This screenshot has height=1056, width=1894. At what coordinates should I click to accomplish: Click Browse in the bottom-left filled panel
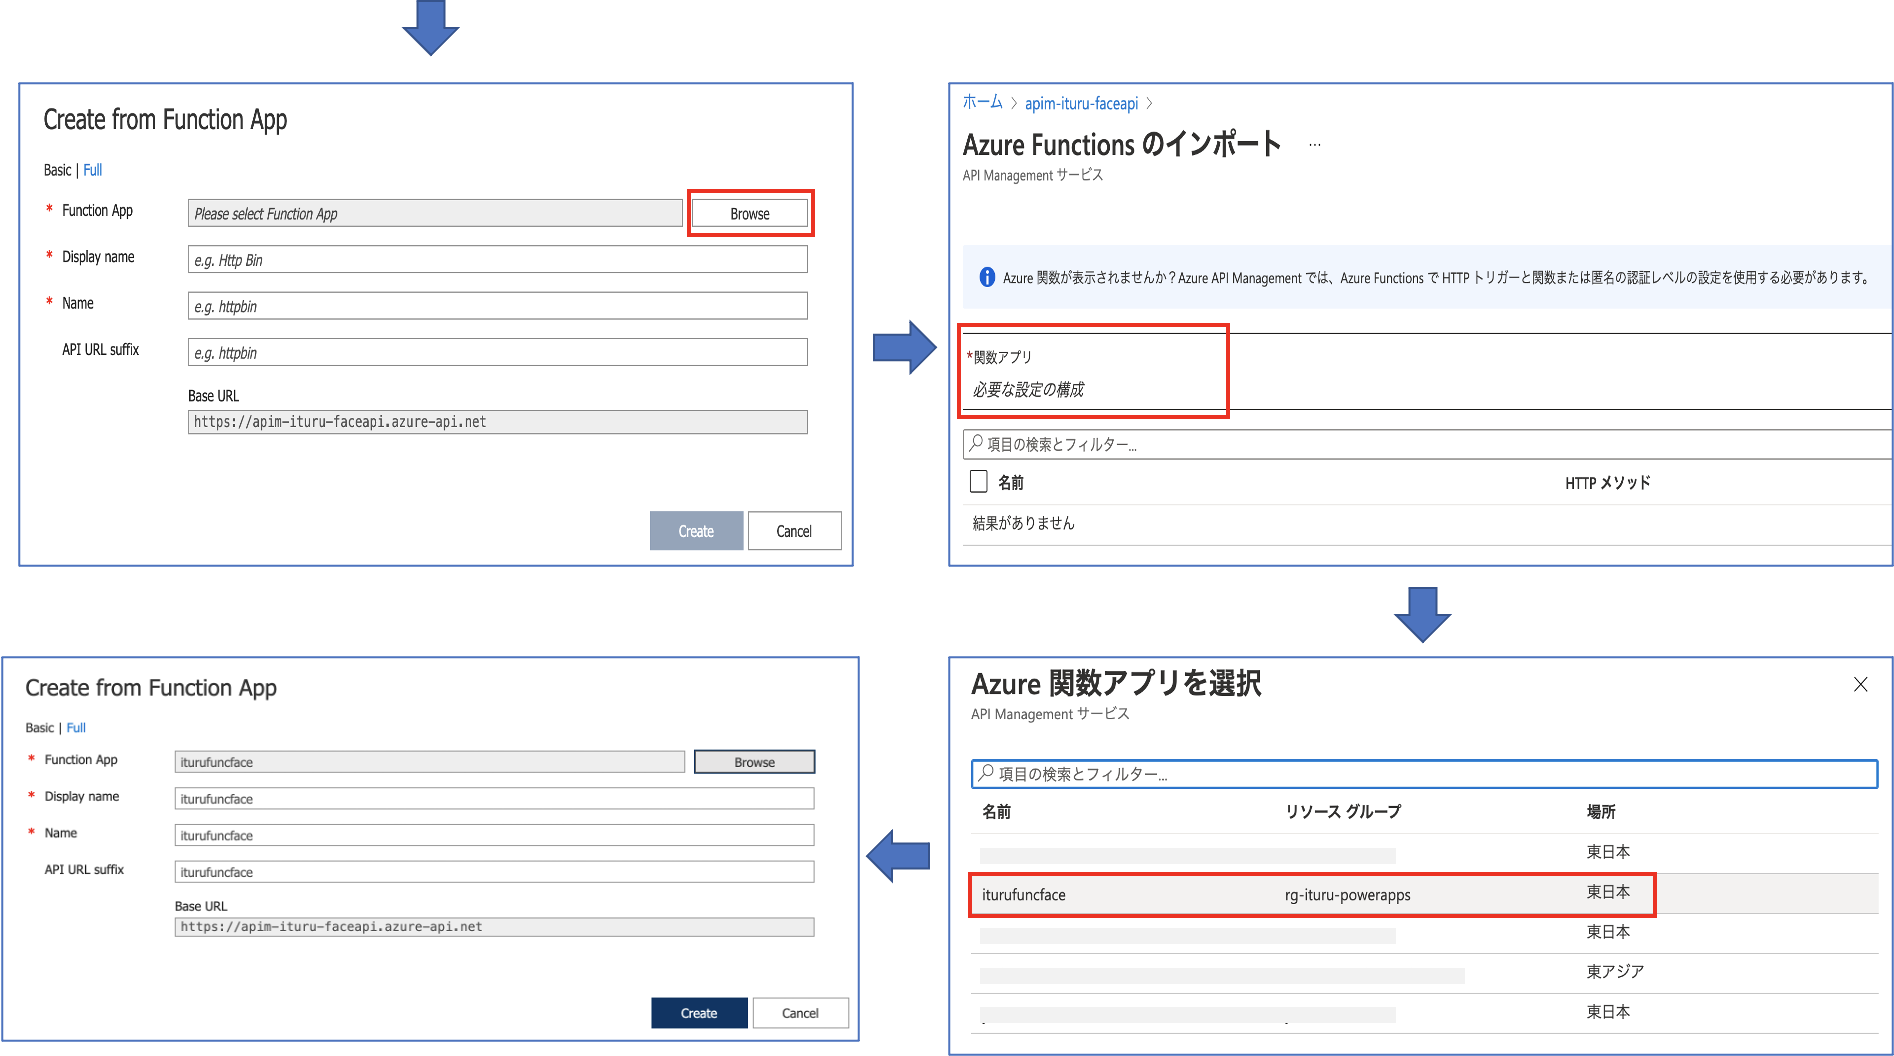click(754, 762)
